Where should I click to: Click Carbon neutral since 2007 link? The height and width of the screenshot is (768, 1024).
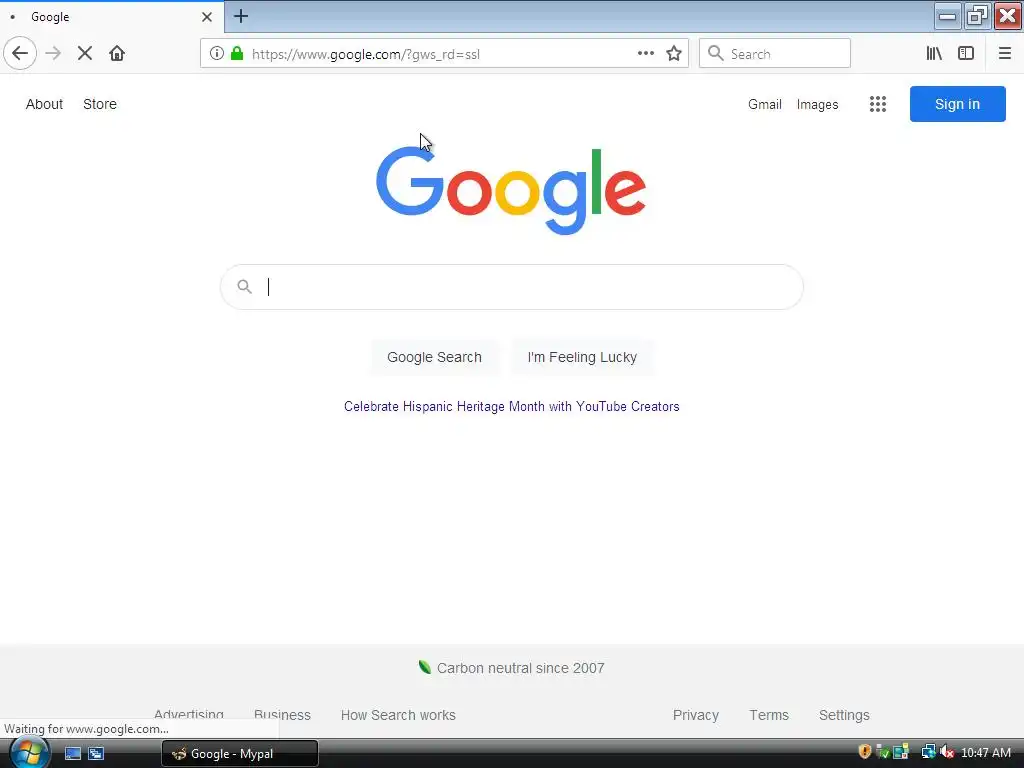520,668
